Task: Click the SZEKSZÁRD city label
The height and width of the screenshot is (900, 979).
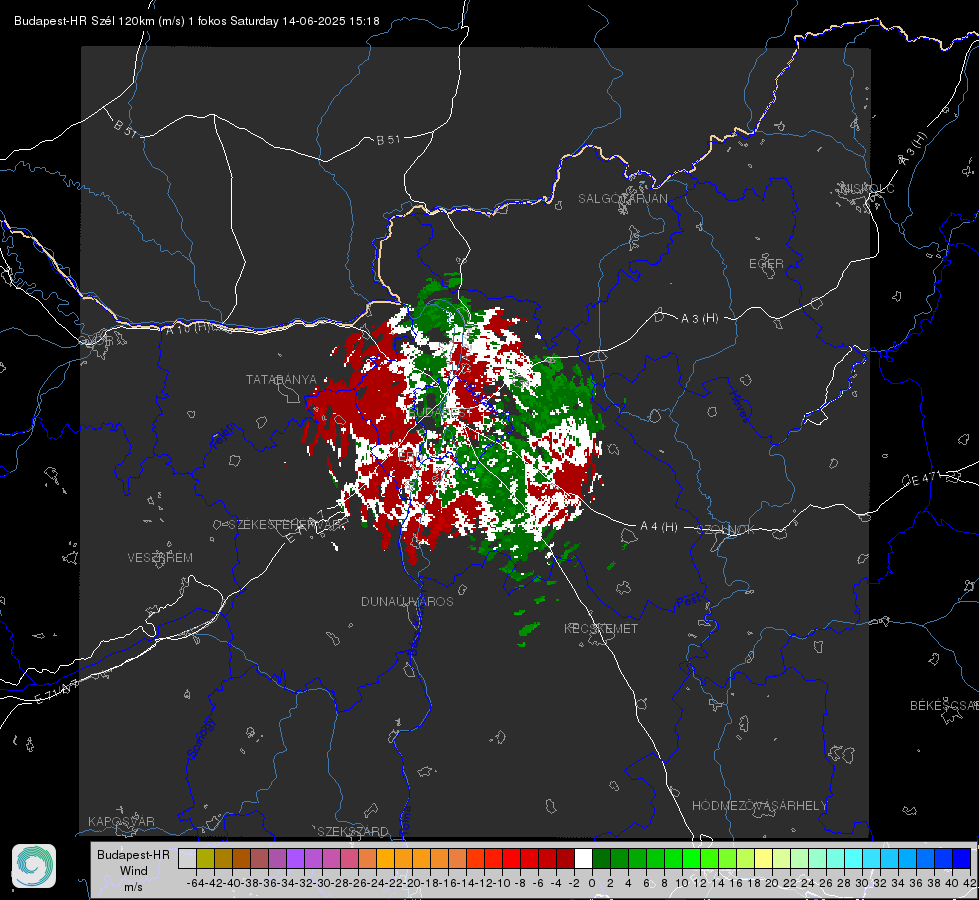Action: 353,831
